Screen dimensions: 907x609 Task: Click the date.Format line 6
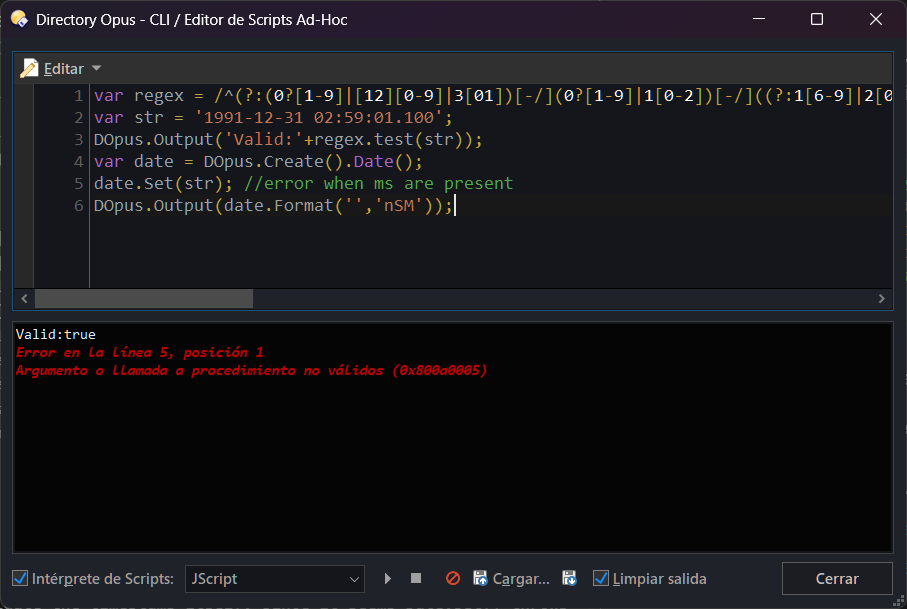pyautogui.click(x=273, y=205)
